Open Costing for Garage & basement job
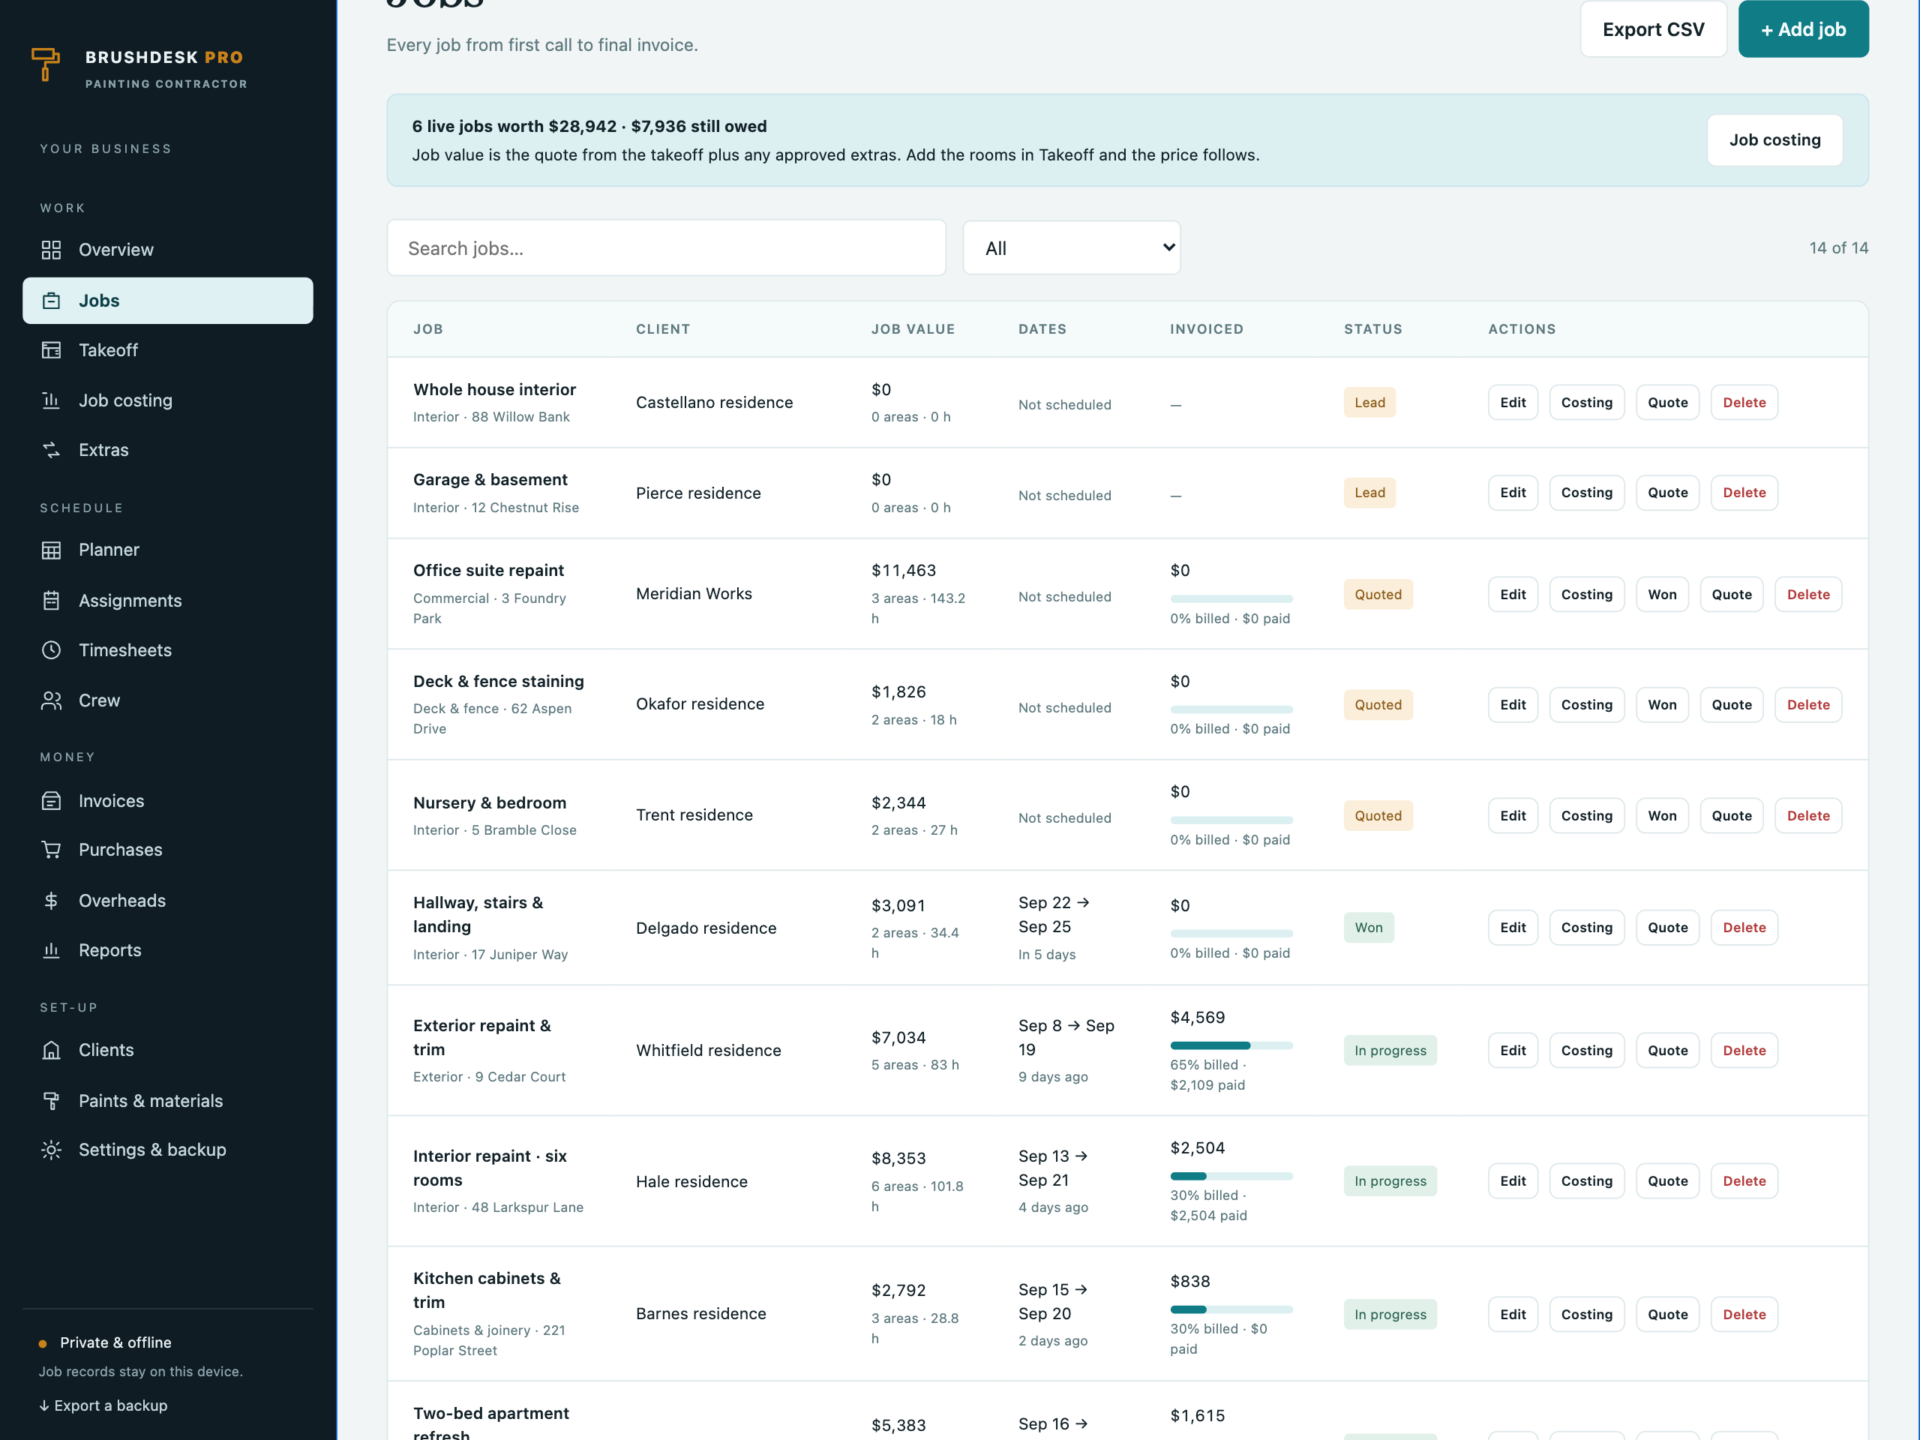Screen dimensions: 1920x1440 [1586, 493]
